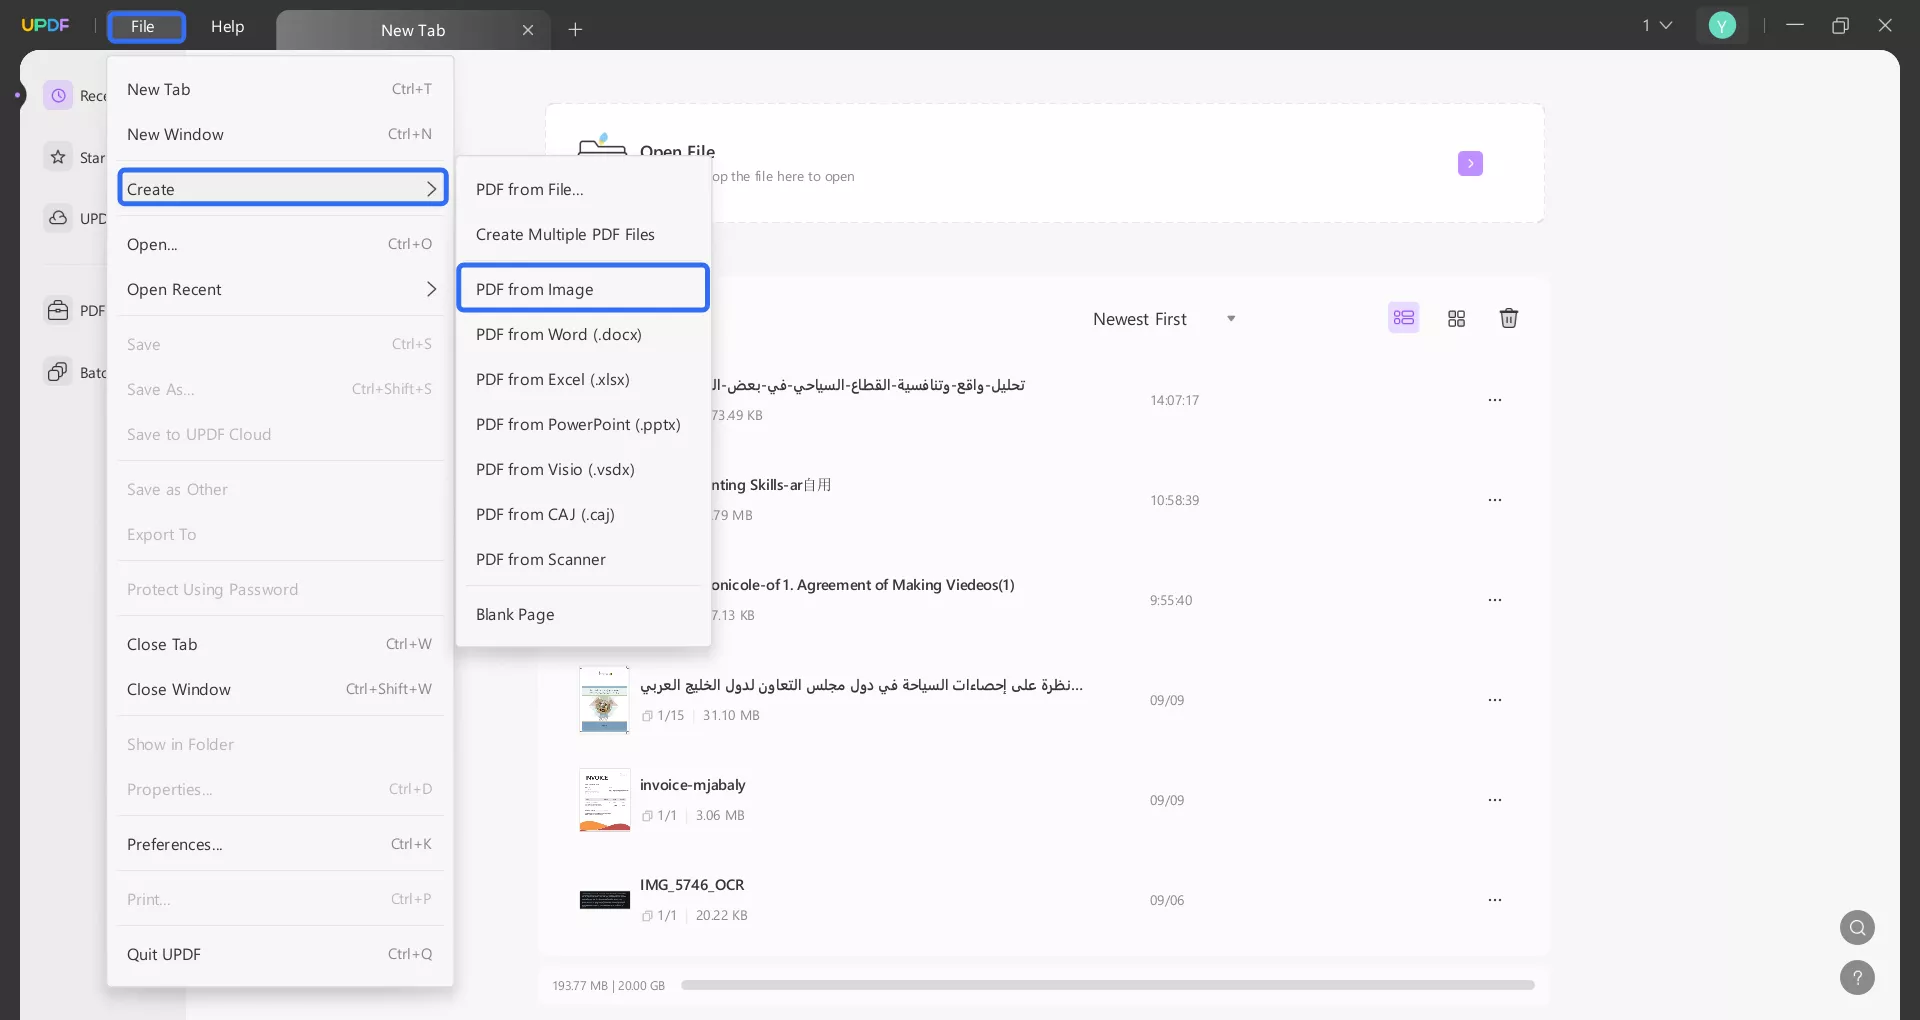Open more options for invoice-mjabaly
Viewport: 1920px width, 1020px height.
point(1495,800)
